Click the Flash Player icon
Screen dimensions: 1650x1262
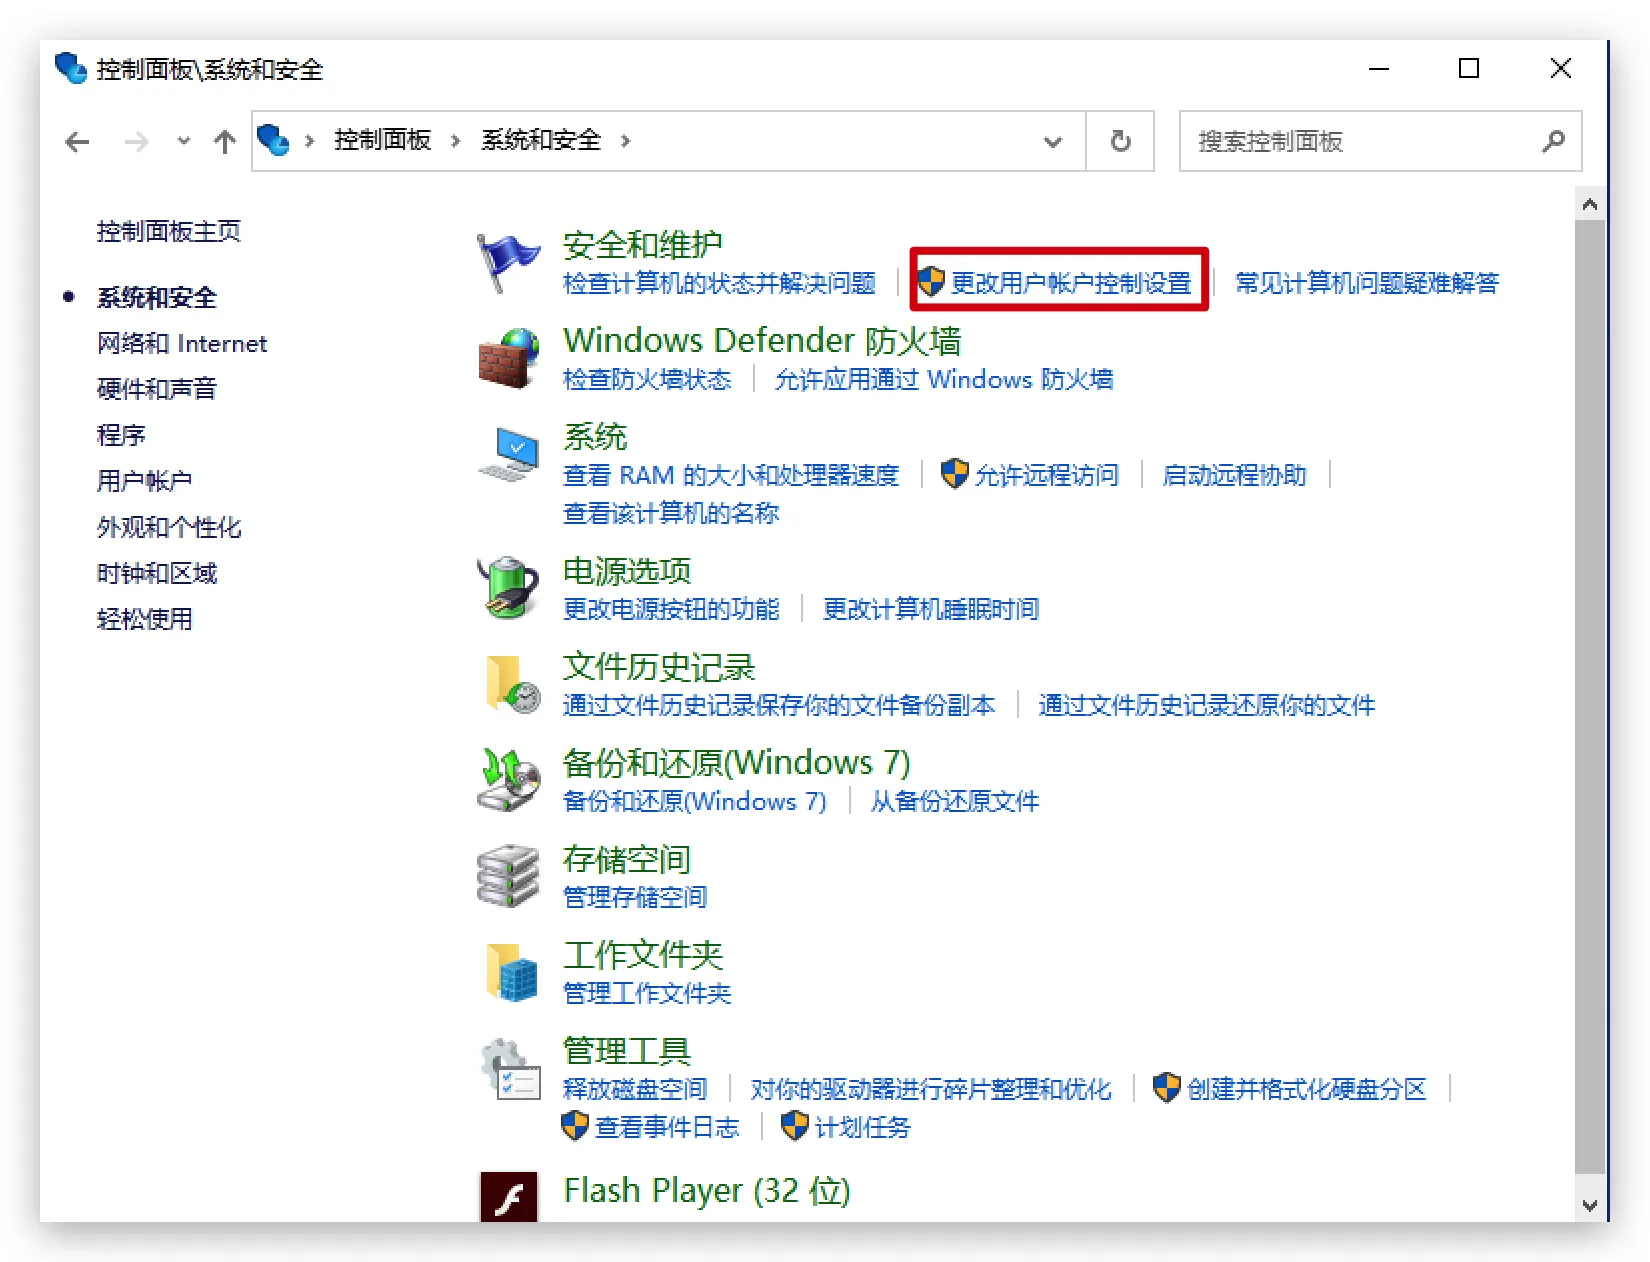click(509, 1196)
